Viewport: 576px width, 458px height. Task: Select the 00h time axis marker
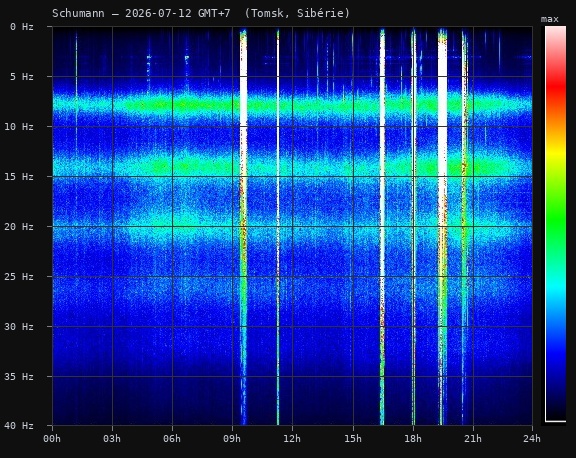point(52,439)
